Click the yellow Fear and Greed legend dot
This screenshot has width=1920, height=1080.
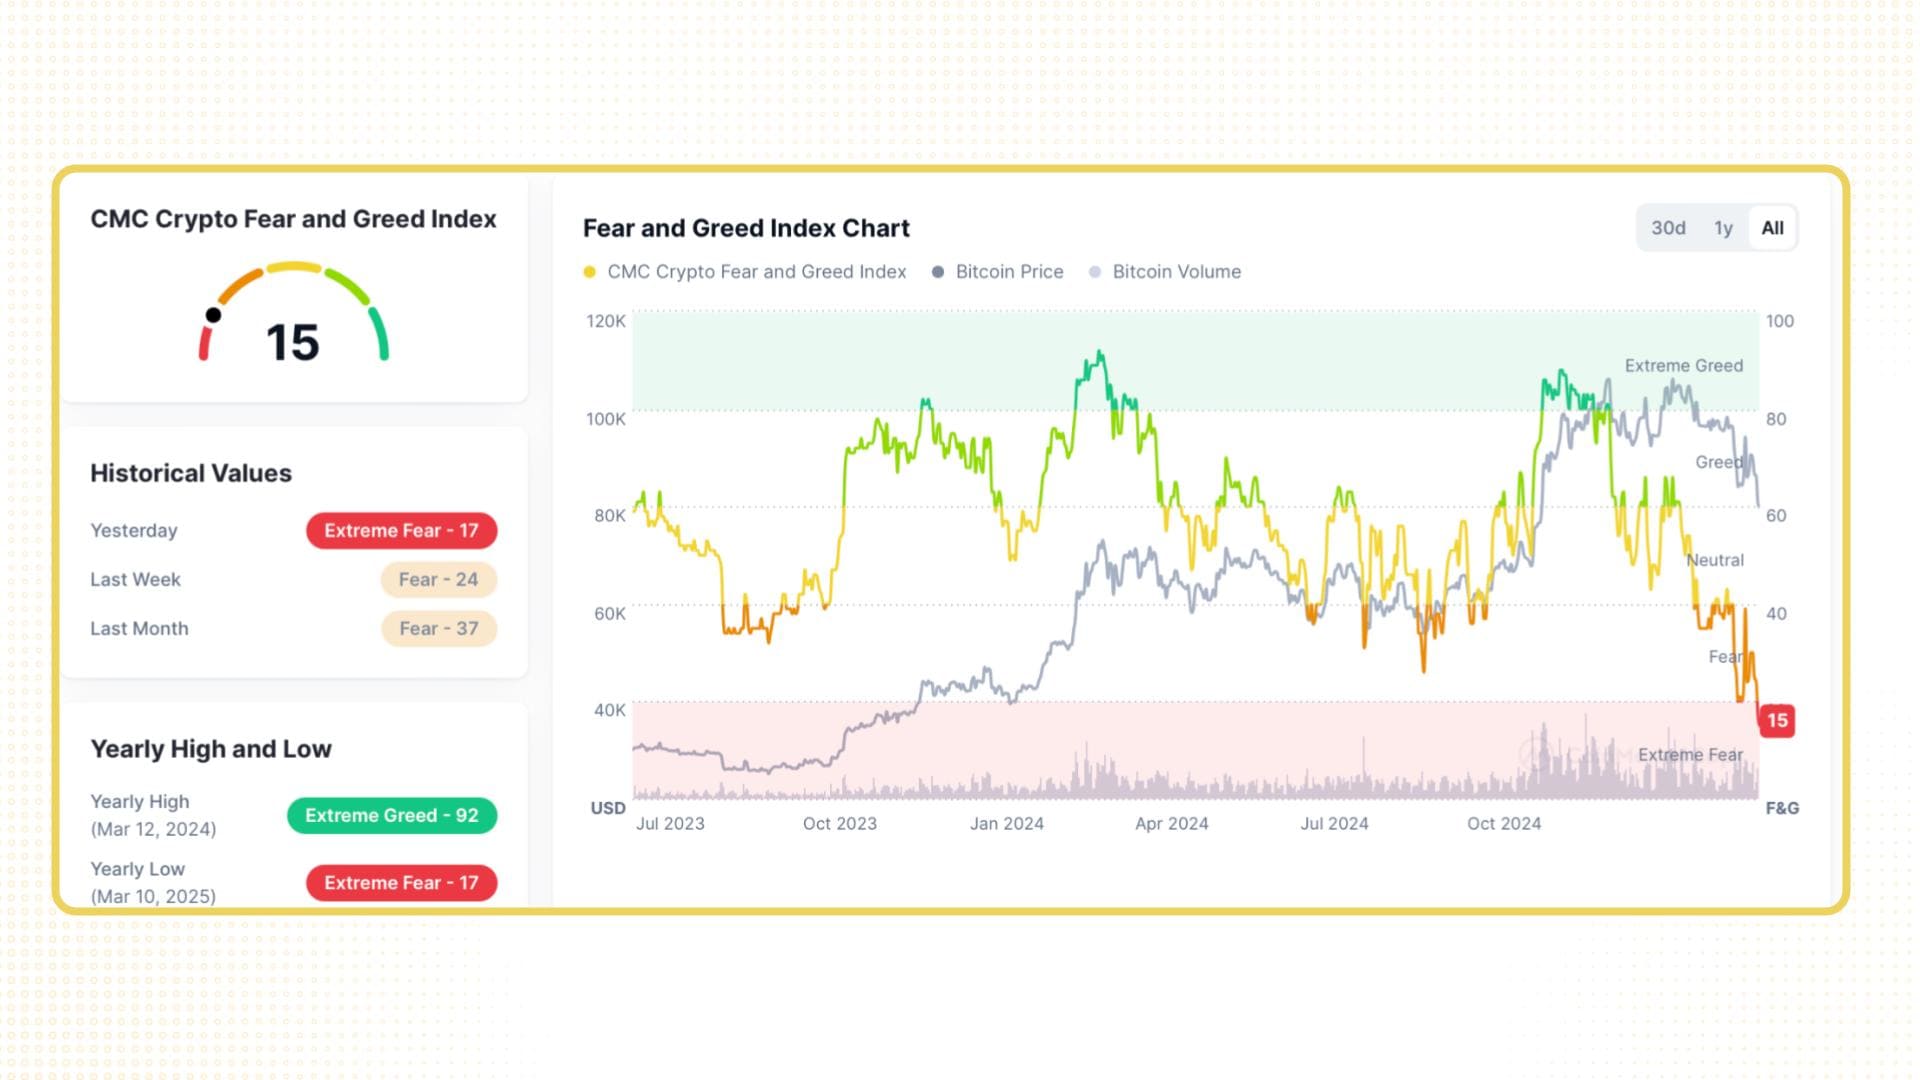click(590, 272)
